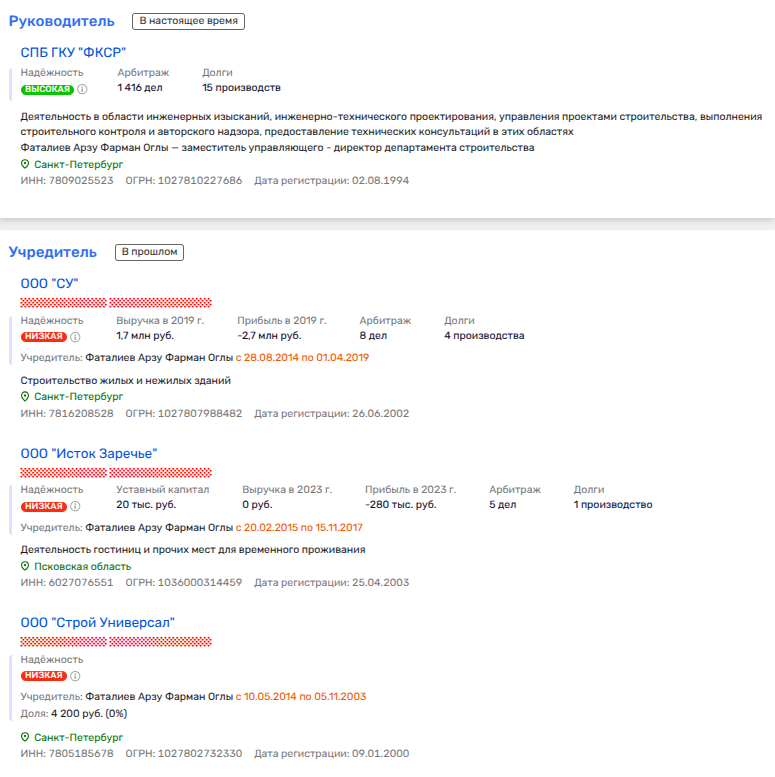Click location pin icon for ООО "Строй Универсал"
Image resolution: width=775 pixels, height=777 pixels.
(x=26, y=738)
